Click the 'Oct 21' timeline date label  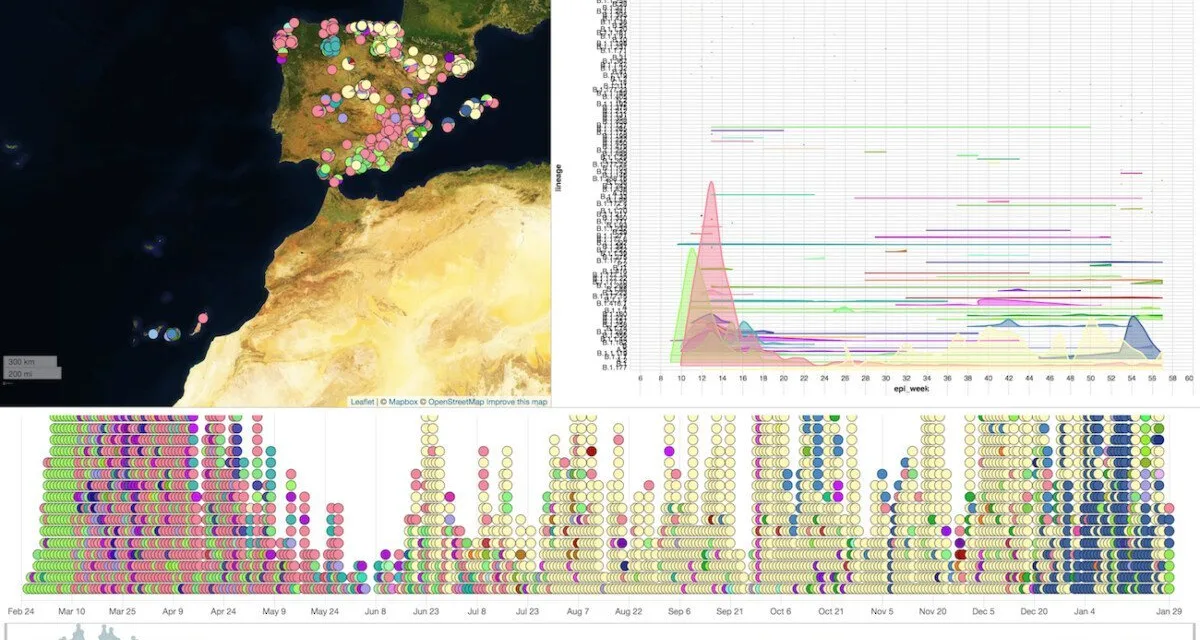(831, 611)
